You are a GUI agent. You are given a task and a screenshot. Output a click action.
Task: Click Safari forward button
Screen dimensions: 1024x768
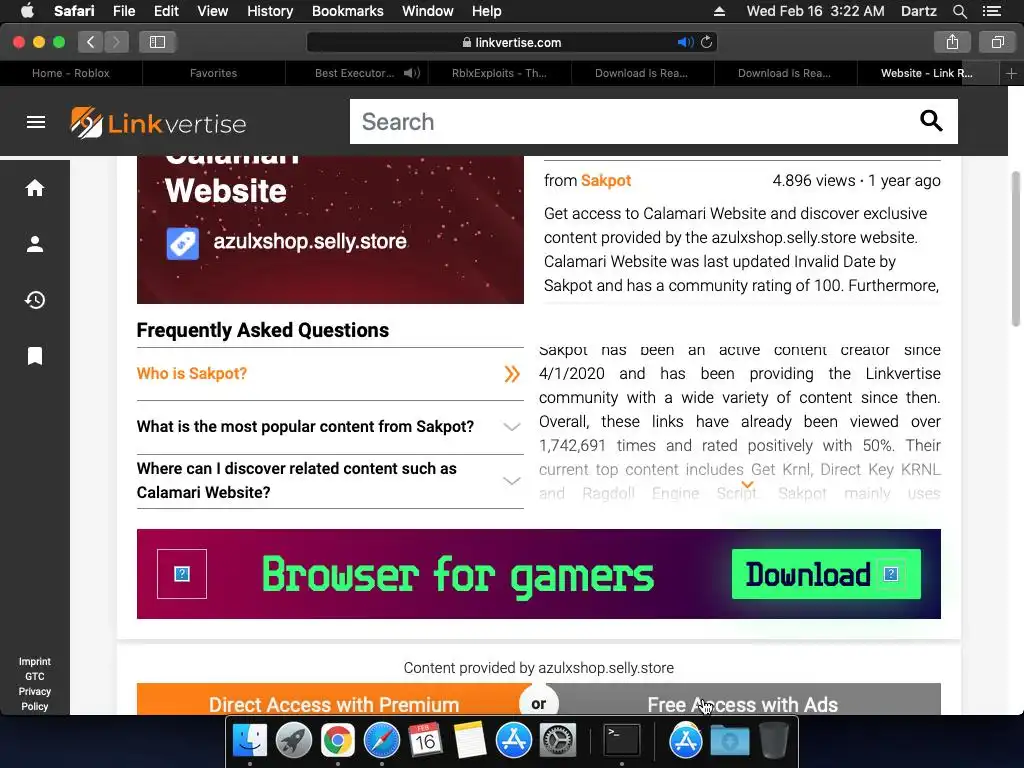pyautogui.click(x=116, y=42)
